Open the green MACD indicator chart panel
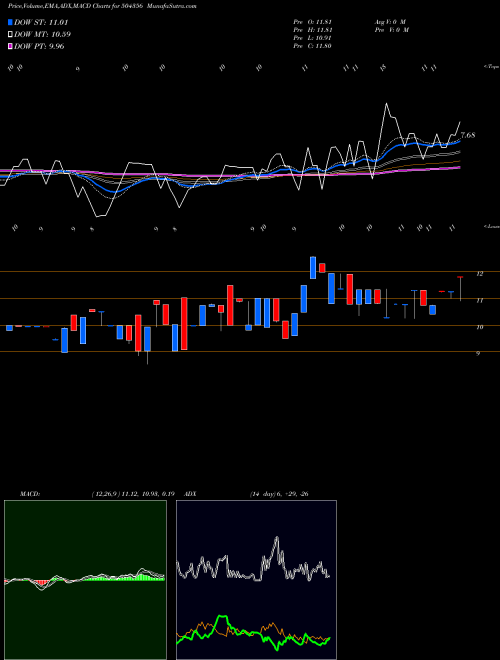The image size is (500, 660). click(85, 580)
